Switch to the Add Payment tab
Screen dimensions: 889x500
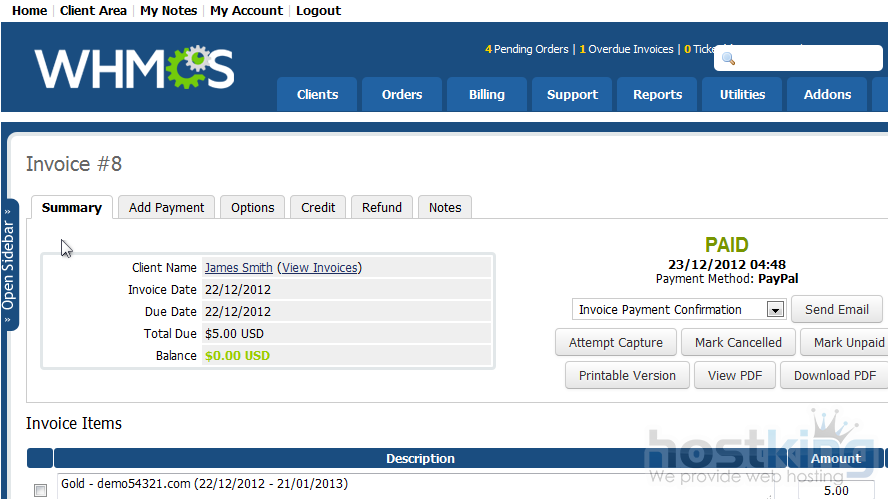coord(166,208)
